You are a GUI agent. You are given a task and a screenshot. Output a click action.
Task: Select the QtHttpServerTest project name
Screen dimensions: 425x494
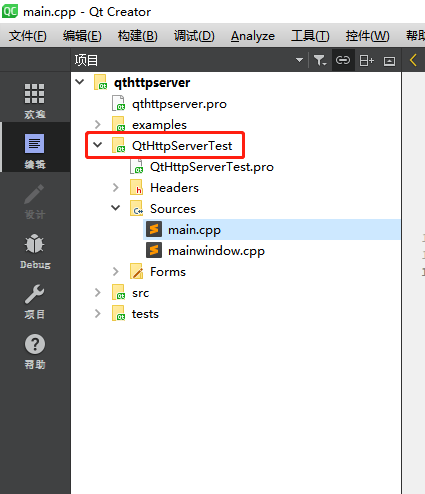click(182, 146)
